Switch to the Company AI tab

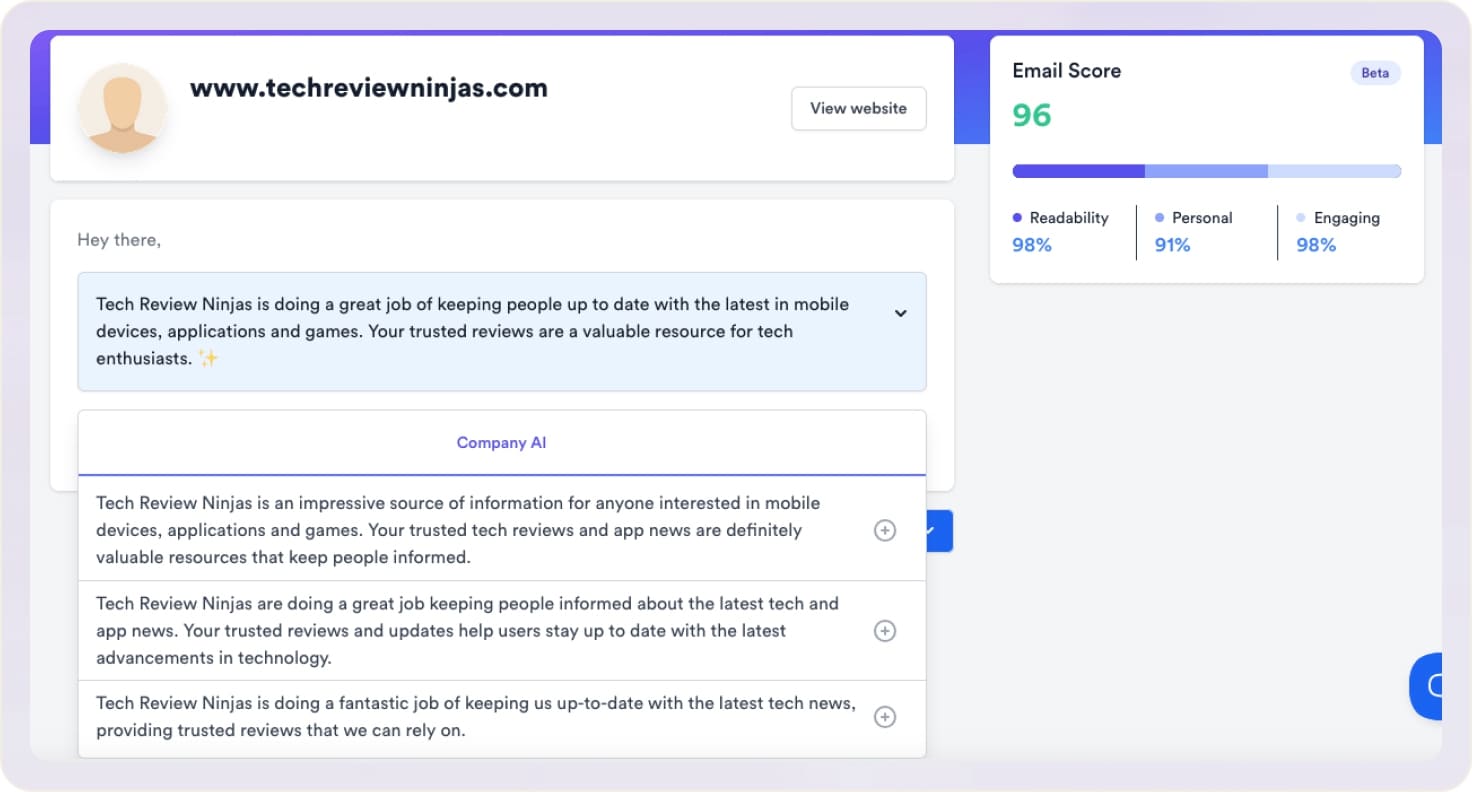point(501,442)
